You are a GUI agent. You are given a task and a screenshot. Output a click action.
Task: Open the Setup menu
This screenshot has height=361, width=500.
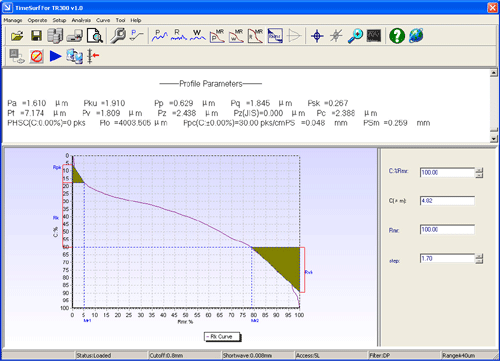click(59, 20)
